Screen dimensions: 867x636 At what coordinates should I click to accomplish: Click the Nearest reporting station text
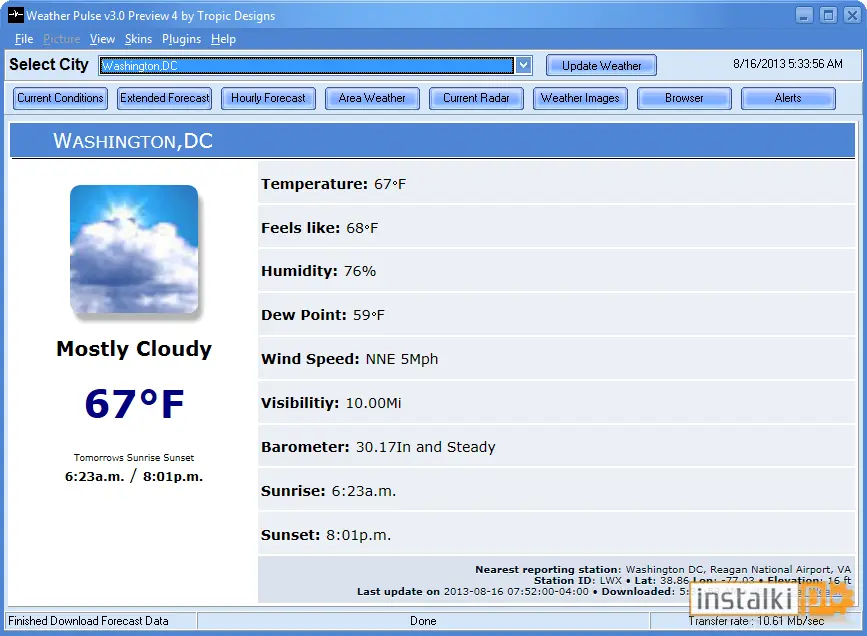tap(663, 570)
